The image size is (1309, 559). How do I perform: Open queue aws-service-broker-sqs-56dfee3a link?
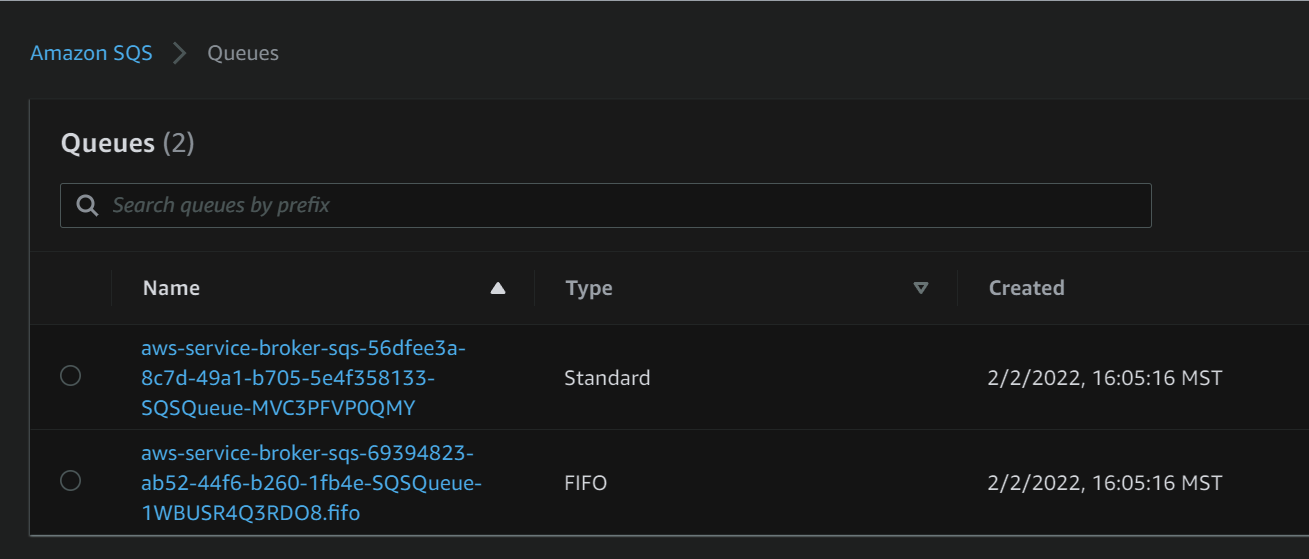(x=303, y=378)
